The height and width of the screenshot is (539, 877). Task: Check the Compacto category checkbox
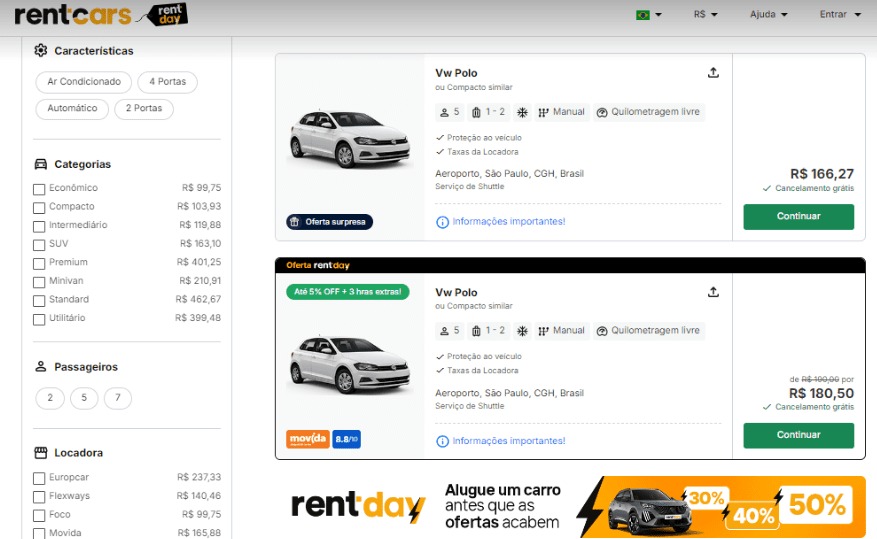pos(39,207)
